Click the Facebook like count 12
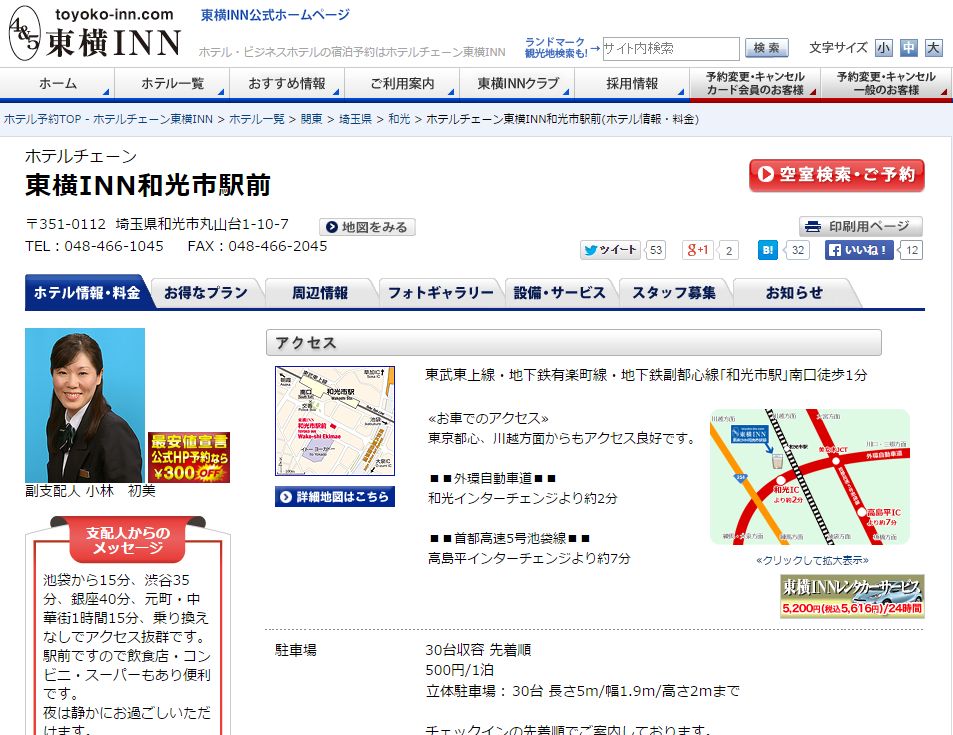This screenshot has height=735, width=953. pos(912,250)
